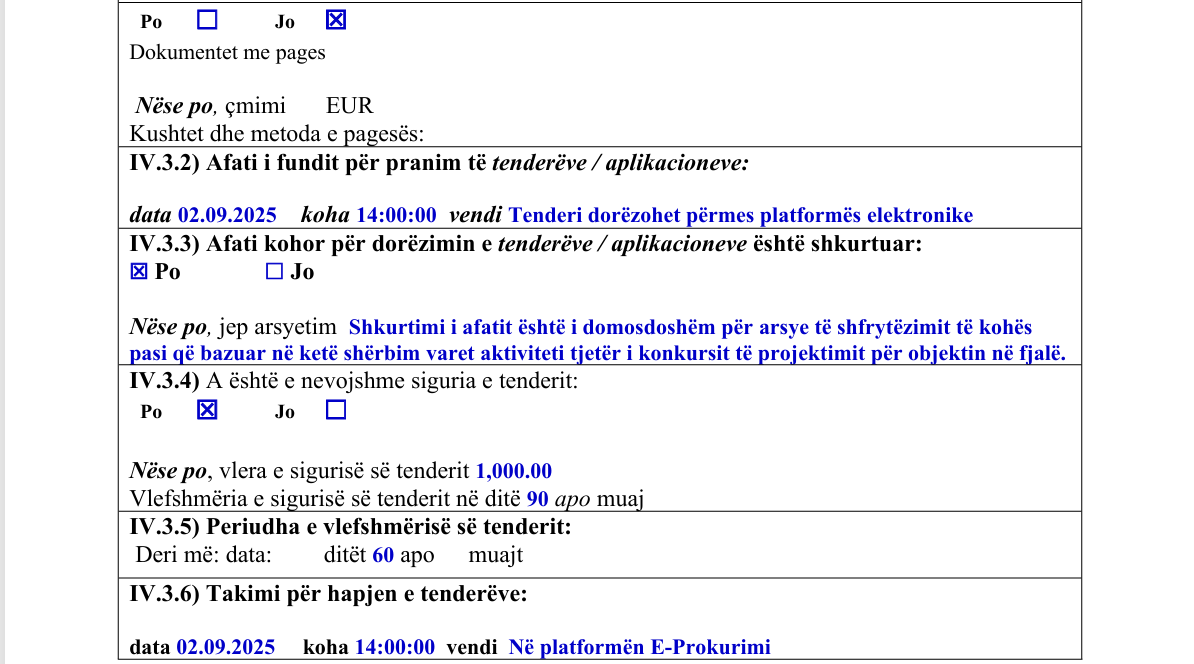1194x664 pixels.
Task: Click heading 'IV.3.5) Periudha e vlefshmërisë së tenderit'
Action: click(x=350, y=527)
